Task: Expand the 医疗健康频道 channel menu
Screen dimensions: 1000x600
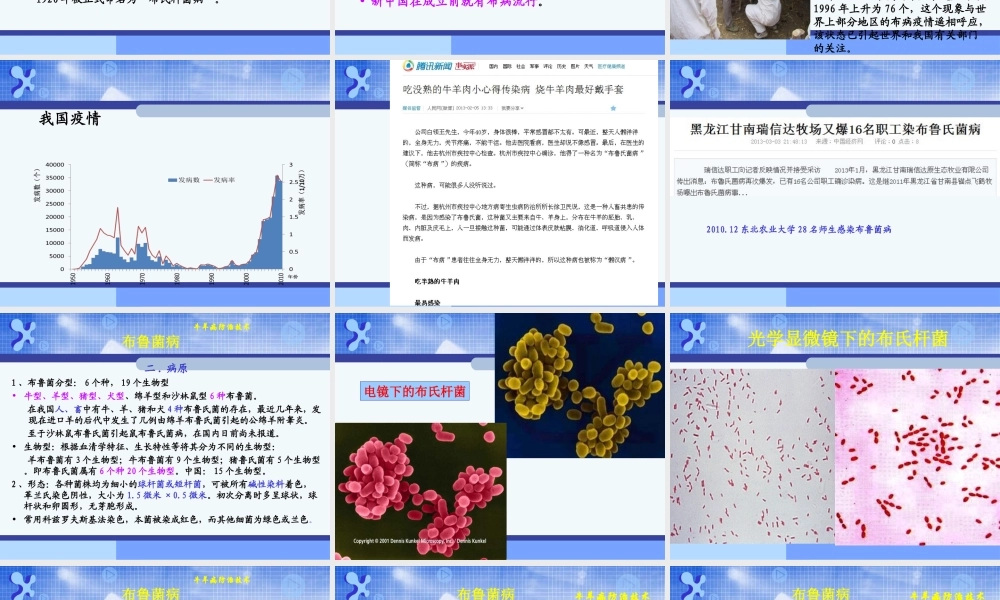Action: point(610,66)
